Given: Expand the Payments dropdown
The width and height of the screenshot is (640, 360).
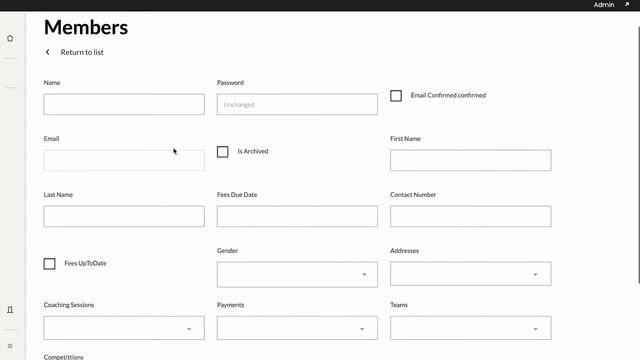Looking at the screenshot, I should click(x=297, y=328).
